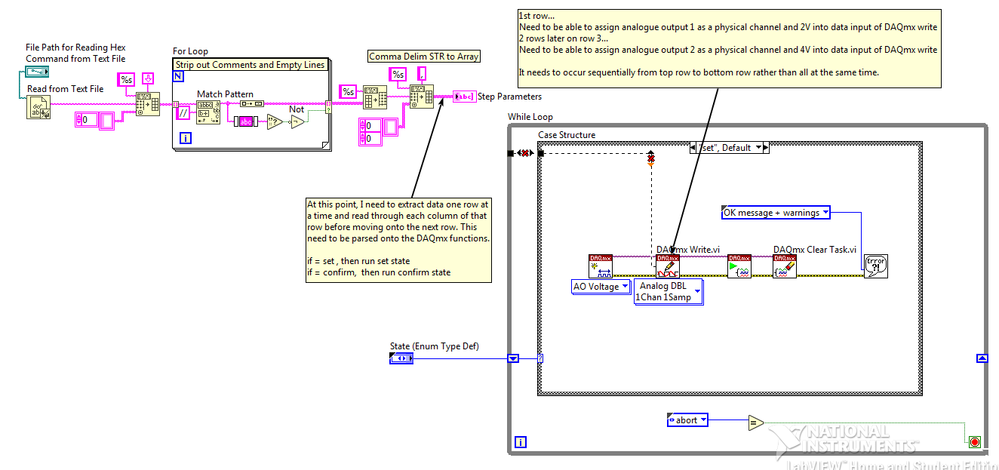Select the pink abc string constant in the For Loop

pos(245,122)
